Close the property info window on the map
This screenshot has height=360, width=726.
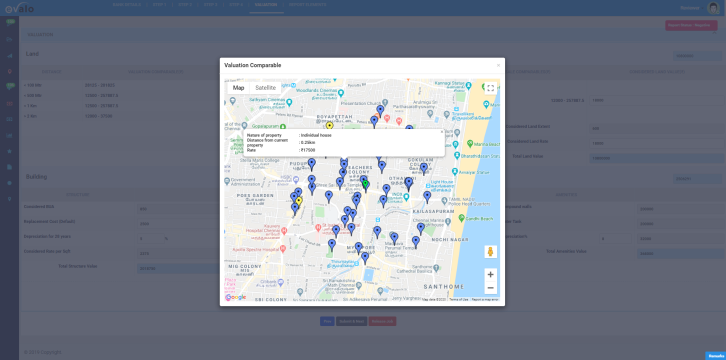tap(441, 132)
